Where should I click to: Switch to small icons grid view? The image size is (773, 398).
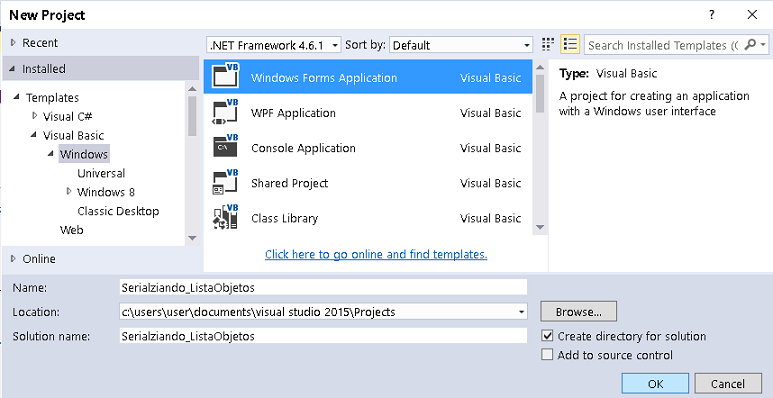[548, 45]
